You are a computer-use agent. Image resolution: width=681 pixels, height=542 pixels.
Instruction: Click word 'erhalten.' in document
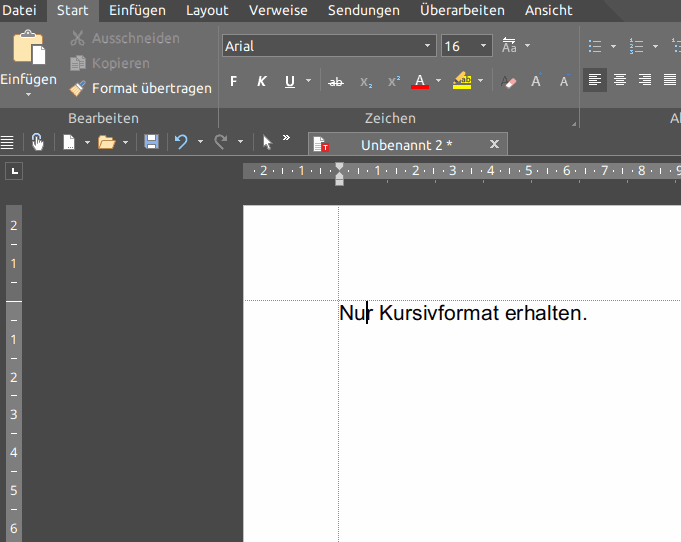coord(546,313)
